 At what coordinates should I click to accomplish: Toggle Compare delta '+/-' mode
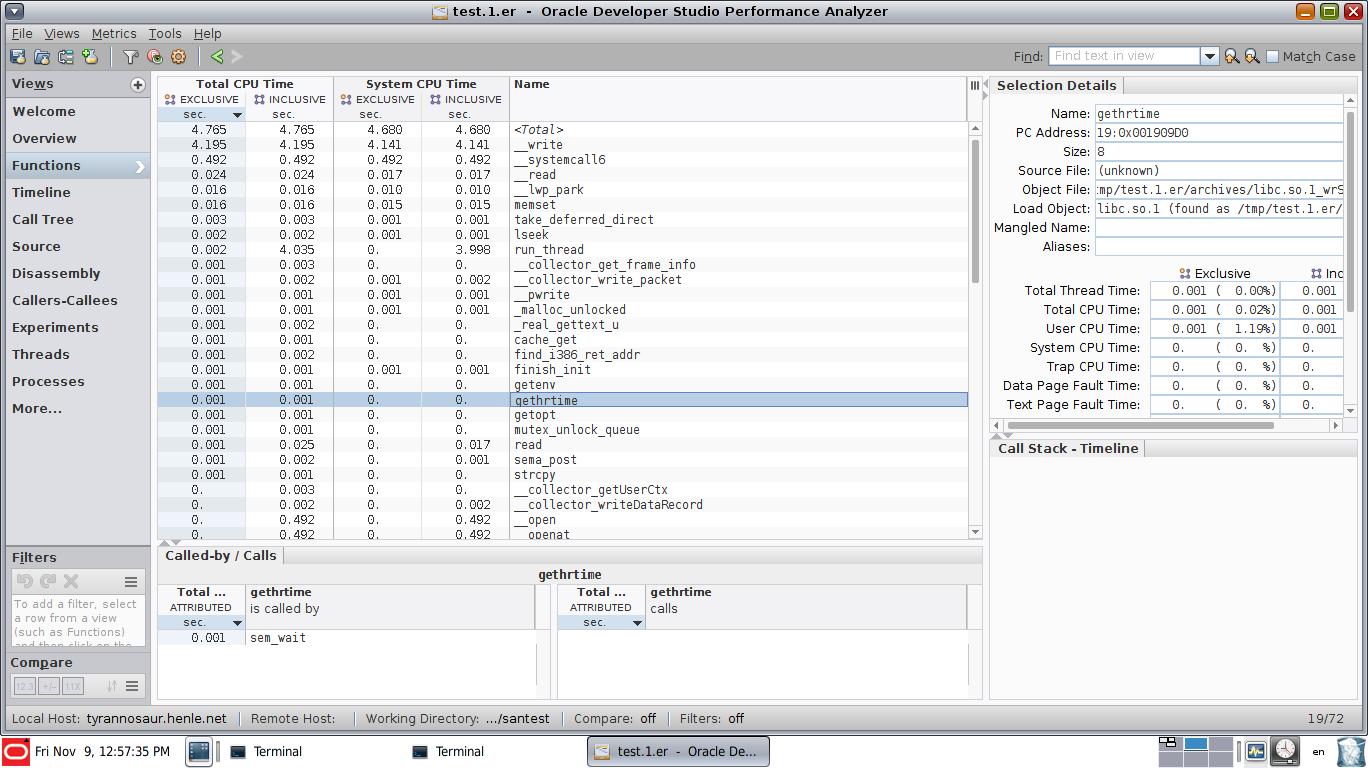coord(48,686)
